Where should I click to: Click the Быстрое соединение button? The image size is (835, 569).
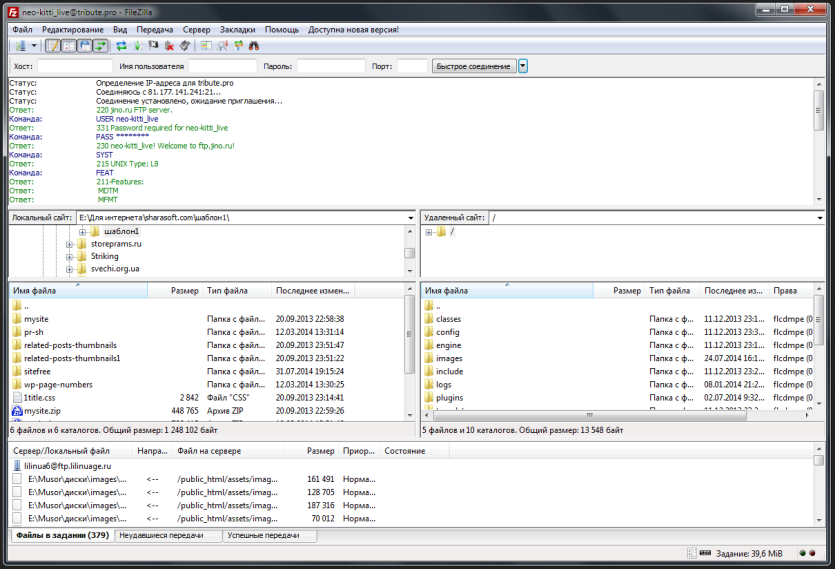(473, 66)
